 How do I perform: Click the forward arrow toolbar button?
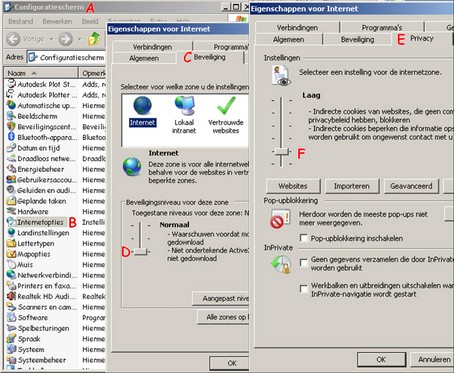tap(66, 39)
